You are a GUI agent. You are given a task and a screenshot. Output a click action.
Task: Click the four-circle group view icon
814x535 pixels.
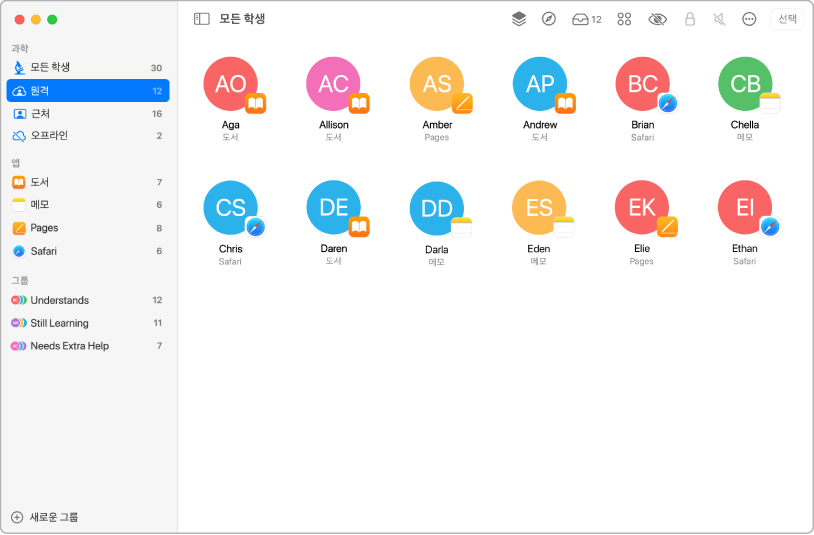[x=624, y=19]
